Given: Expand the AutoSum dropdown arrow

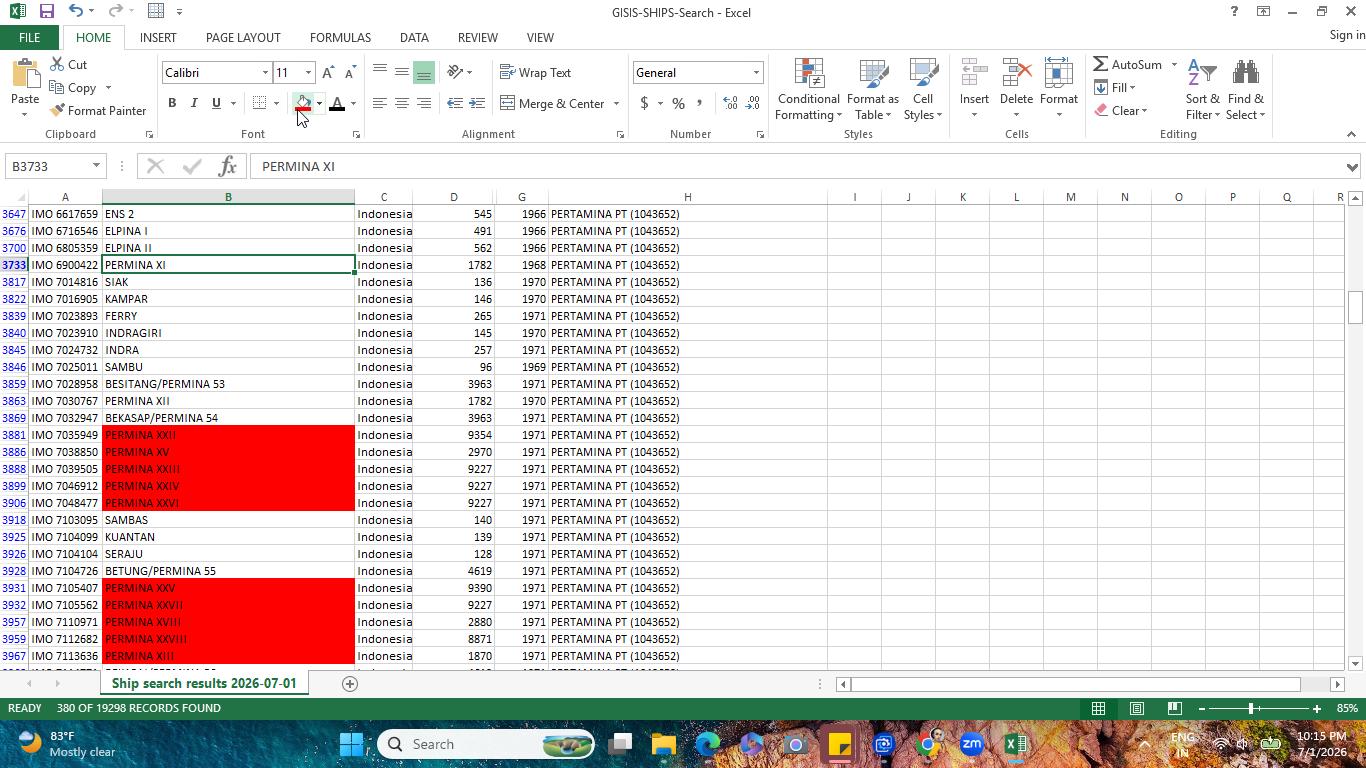Looking at the screenshot, I should tap(1174, 65).
